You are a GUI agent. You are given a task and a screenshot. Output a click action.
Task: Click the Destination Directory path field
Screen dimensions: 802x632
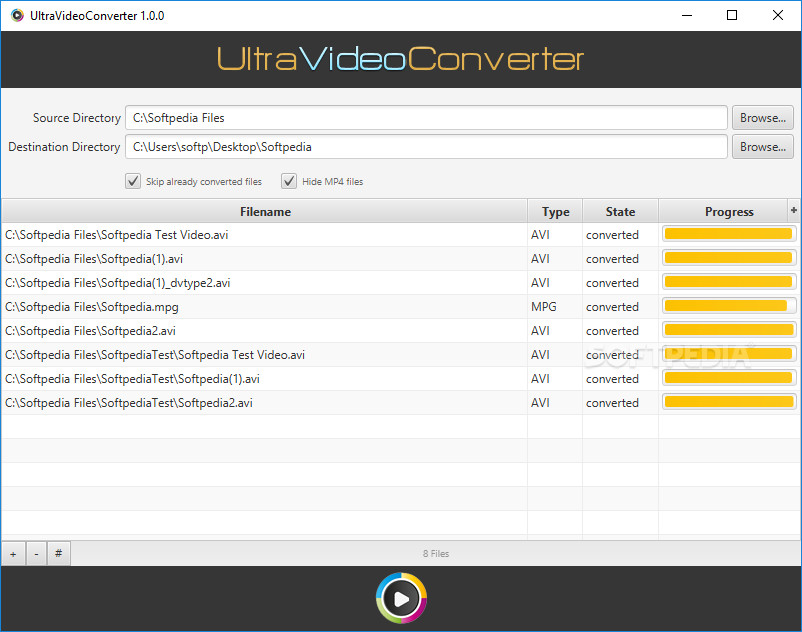(x=426, y=147)
